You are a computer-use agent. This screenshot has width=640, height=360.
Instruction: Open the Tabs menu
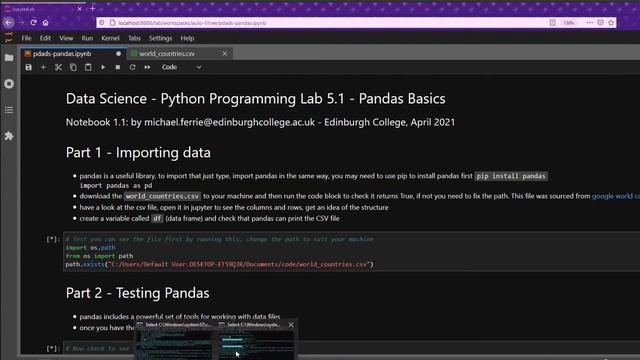click(x=134, y=38)
